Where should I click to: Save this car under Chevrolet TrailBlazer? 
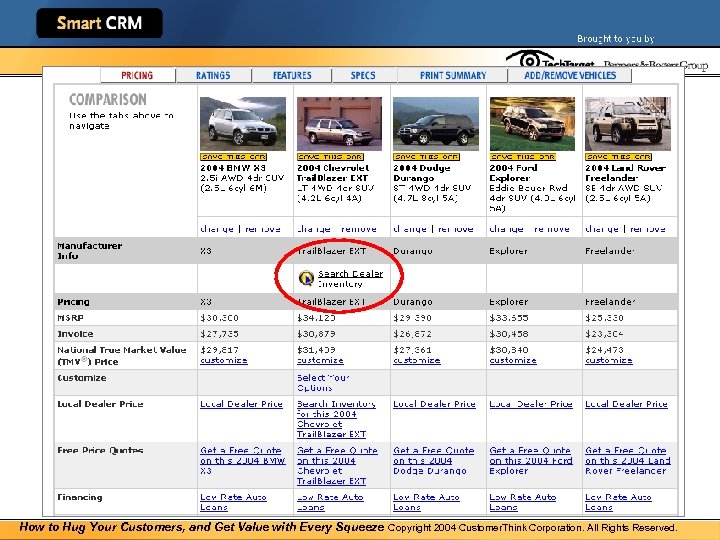(330, 157)
